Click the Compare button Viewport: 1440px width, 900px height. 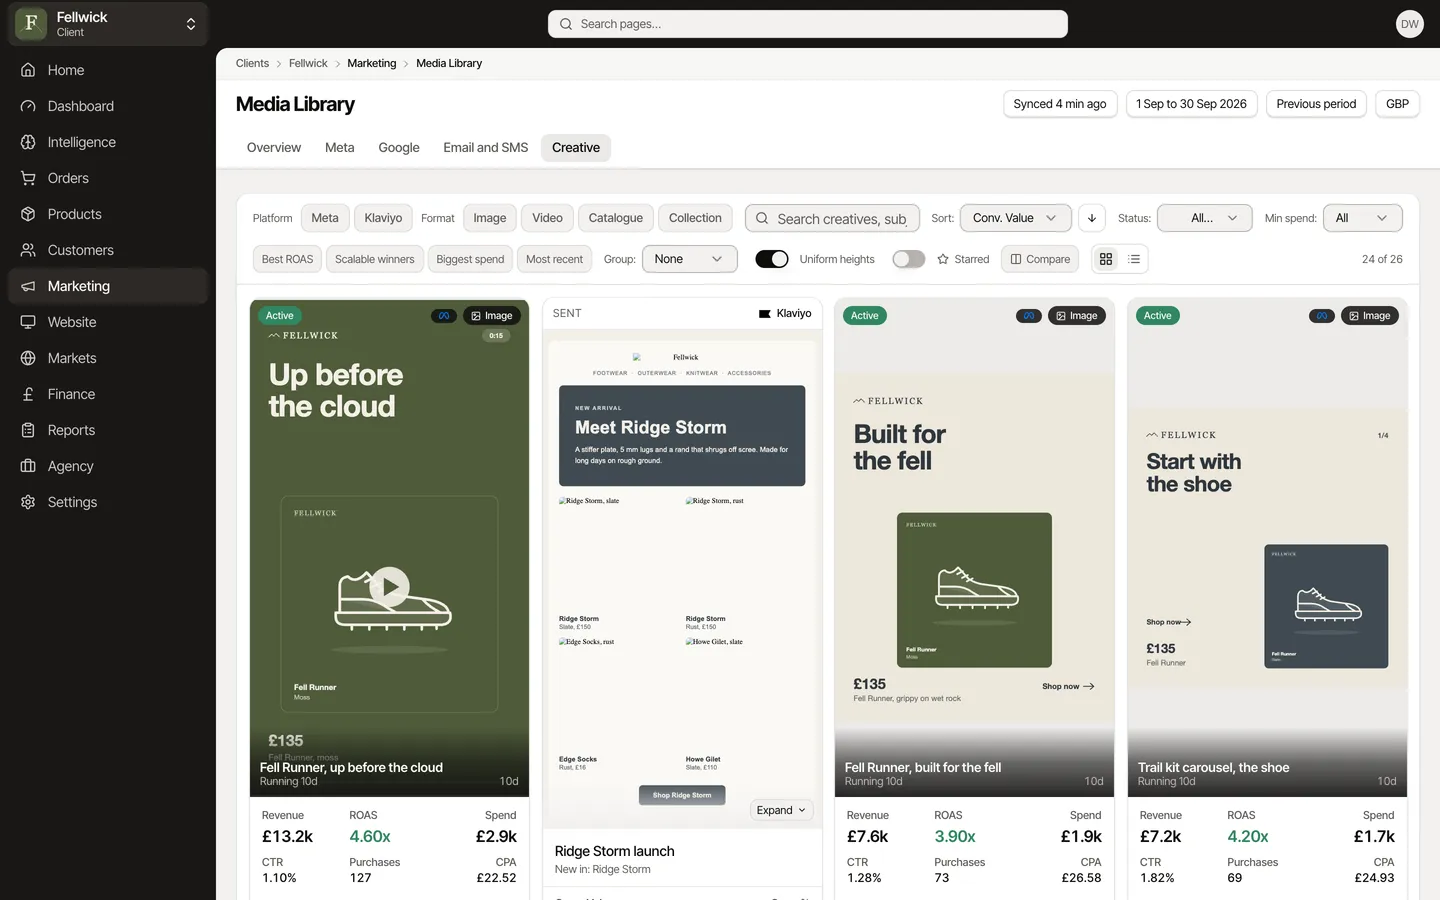click(1040, 259)
